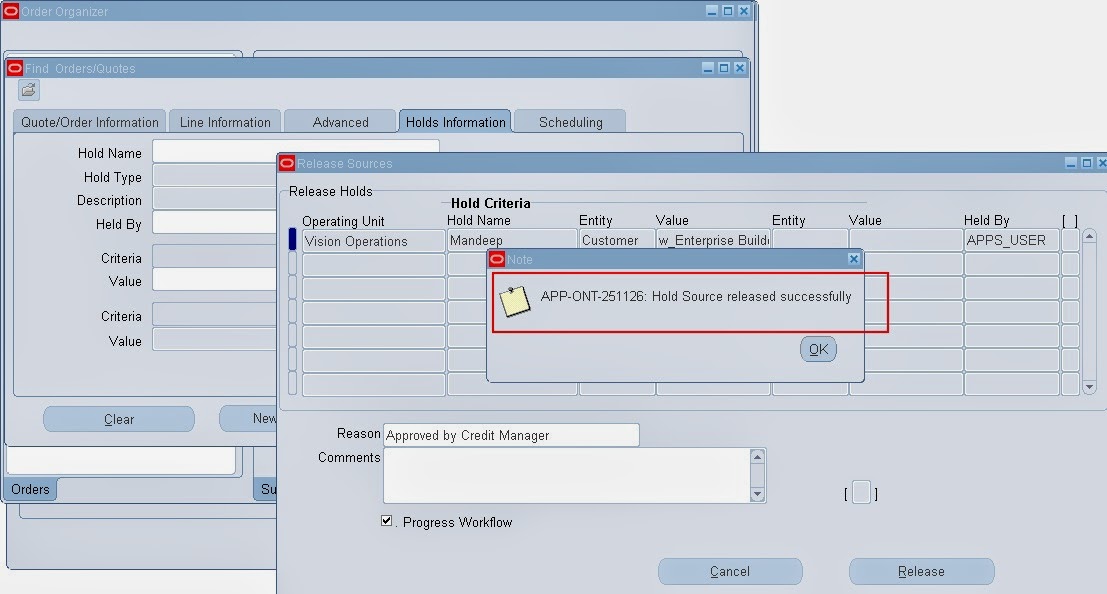Screen dimensions: 1107x594
Task: Click OK to dismiss the release confirmation
Action: pos(818,349)
